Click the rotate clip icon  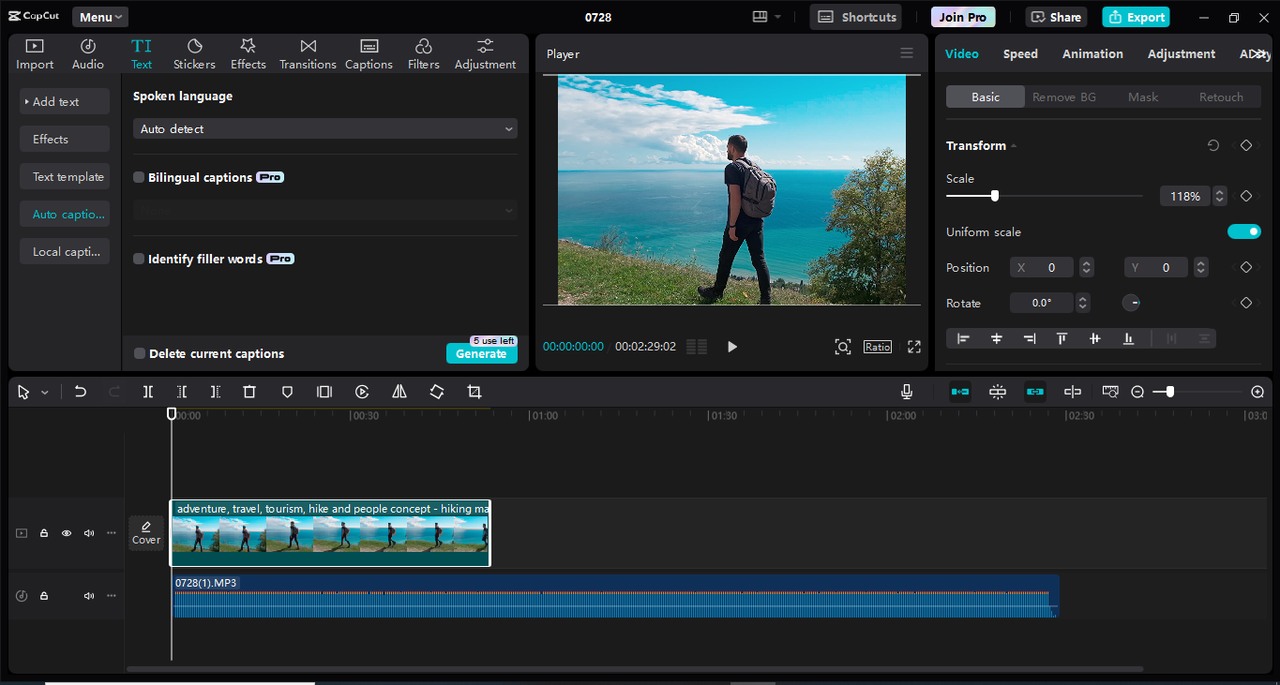[437, 392]
